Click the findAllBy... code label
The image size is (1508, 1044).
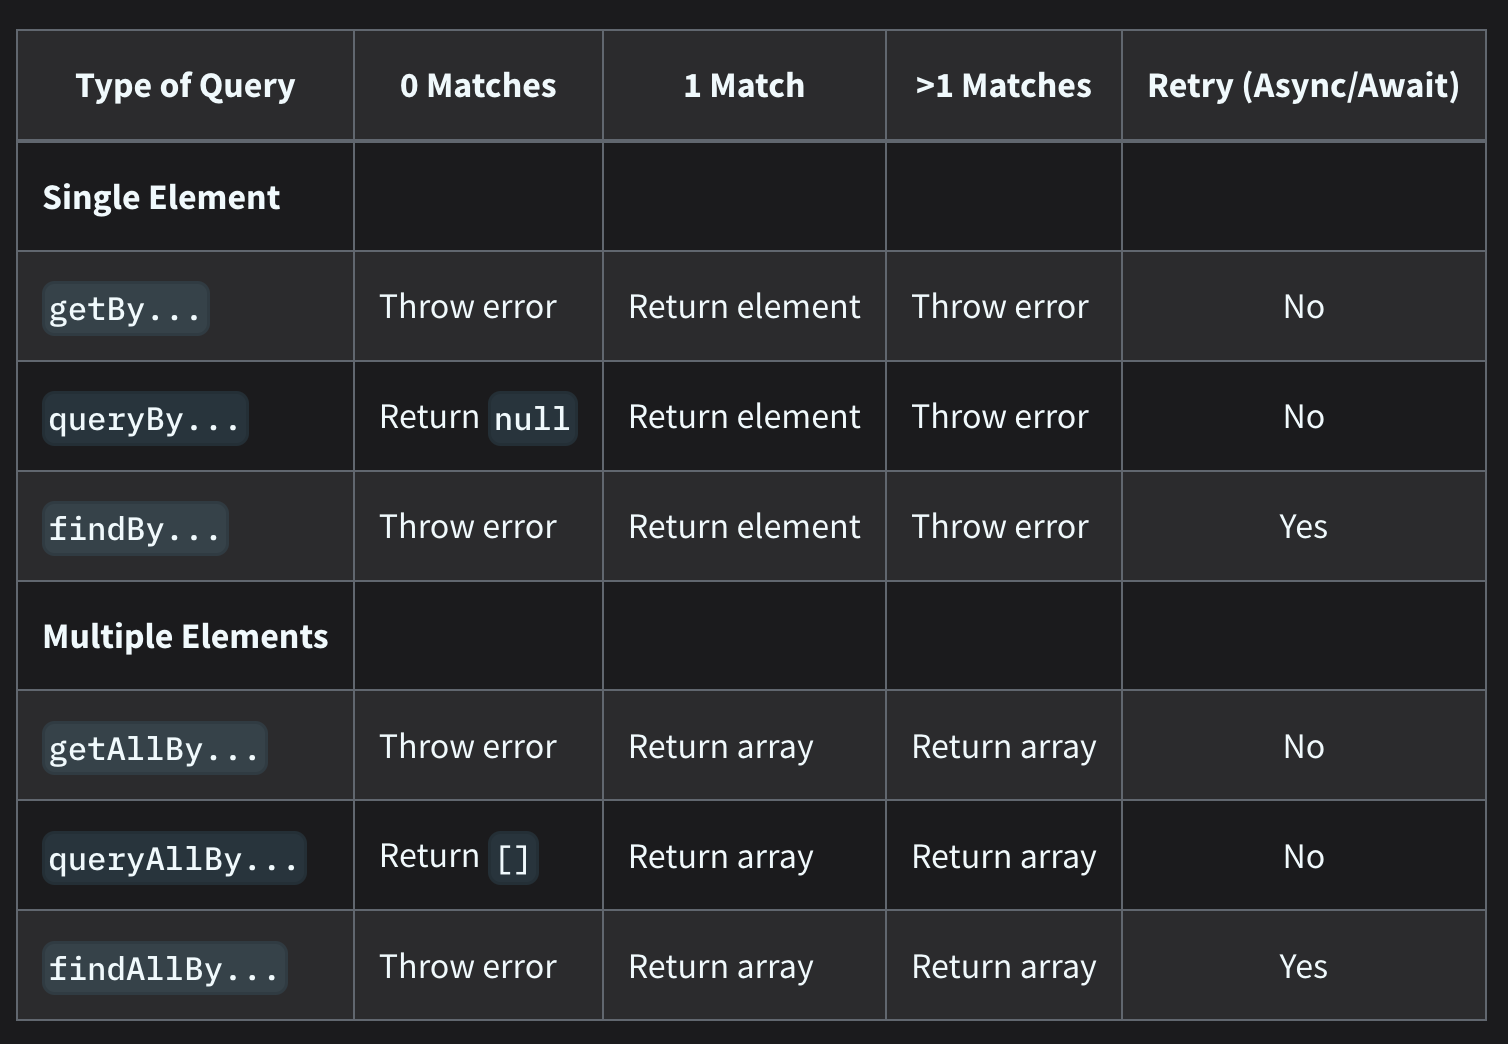(164, 968)
